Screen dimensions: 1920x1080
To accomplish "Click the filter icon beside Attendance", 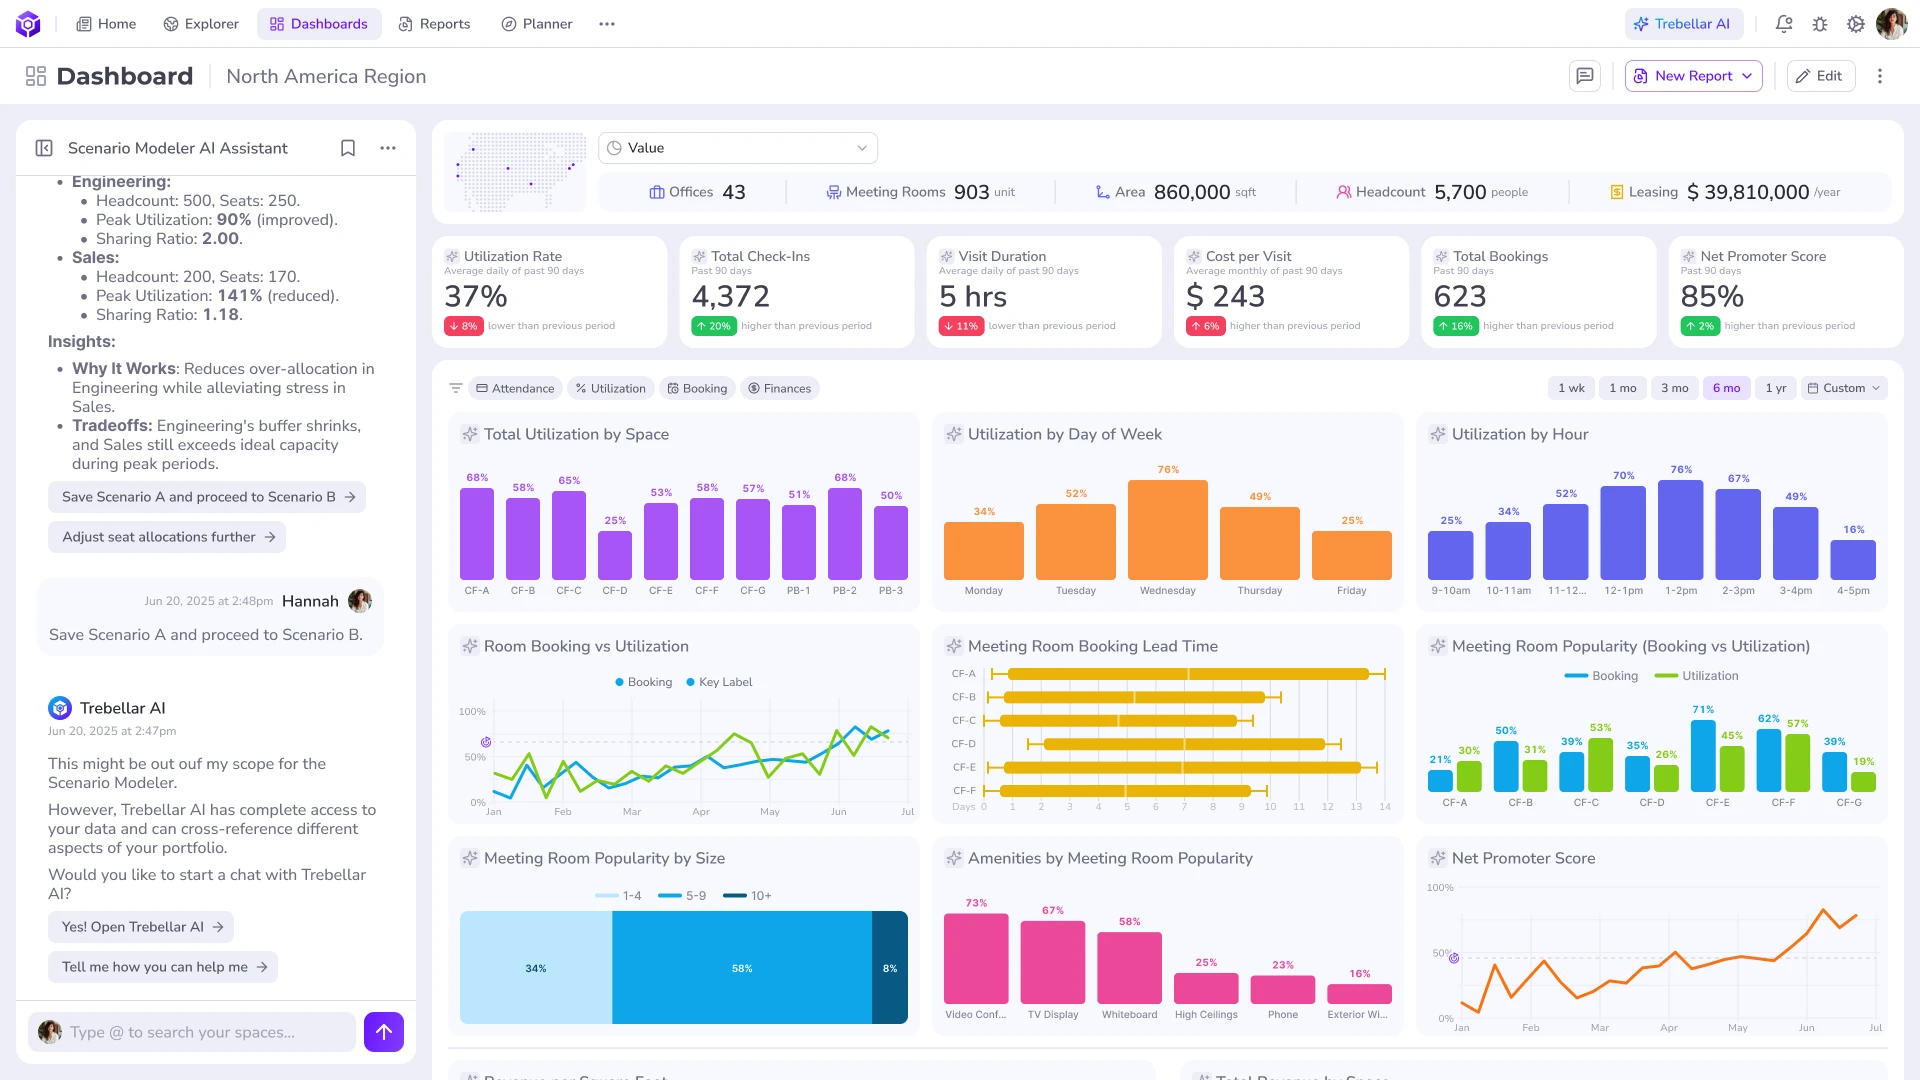I will coord(456,388).
